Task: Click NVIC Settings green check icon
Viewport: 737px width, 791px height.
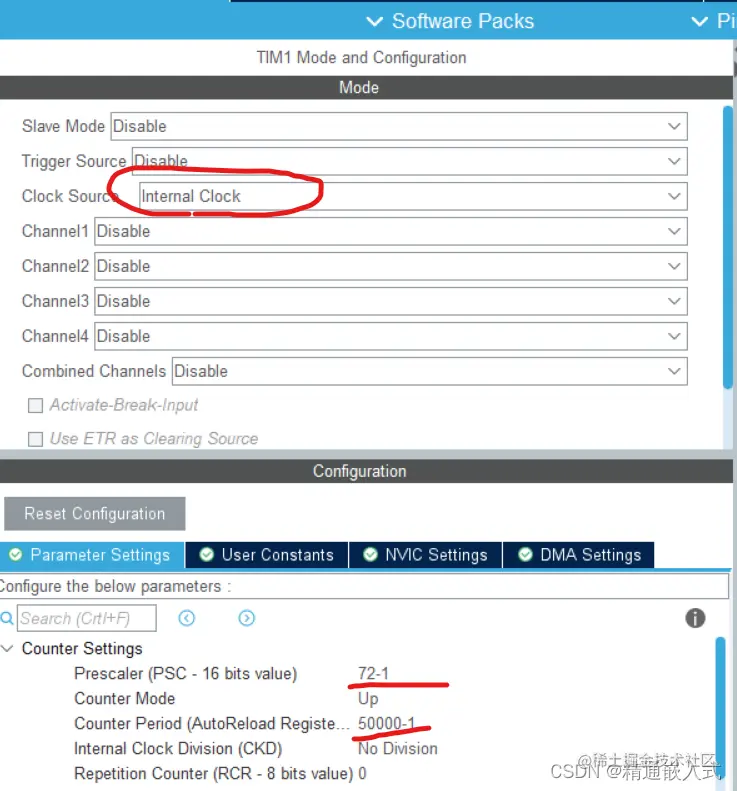Action: [x=370, y=555]
